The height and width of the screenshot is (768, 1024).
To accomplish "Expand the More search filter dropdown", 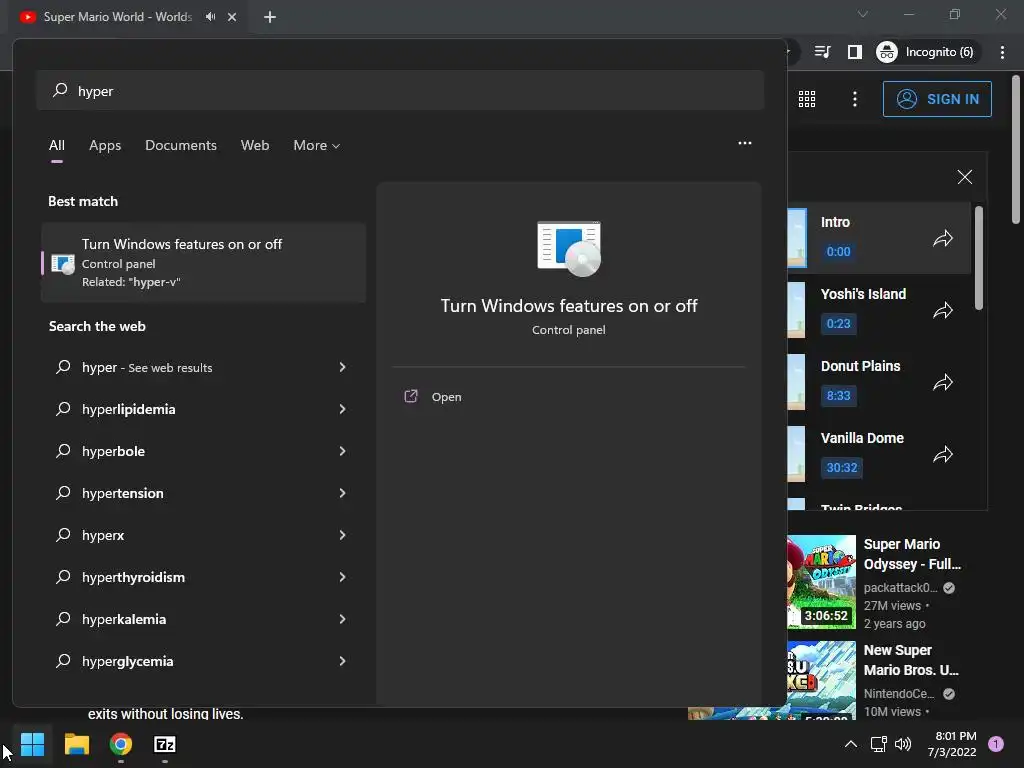I will pos(317,145).
